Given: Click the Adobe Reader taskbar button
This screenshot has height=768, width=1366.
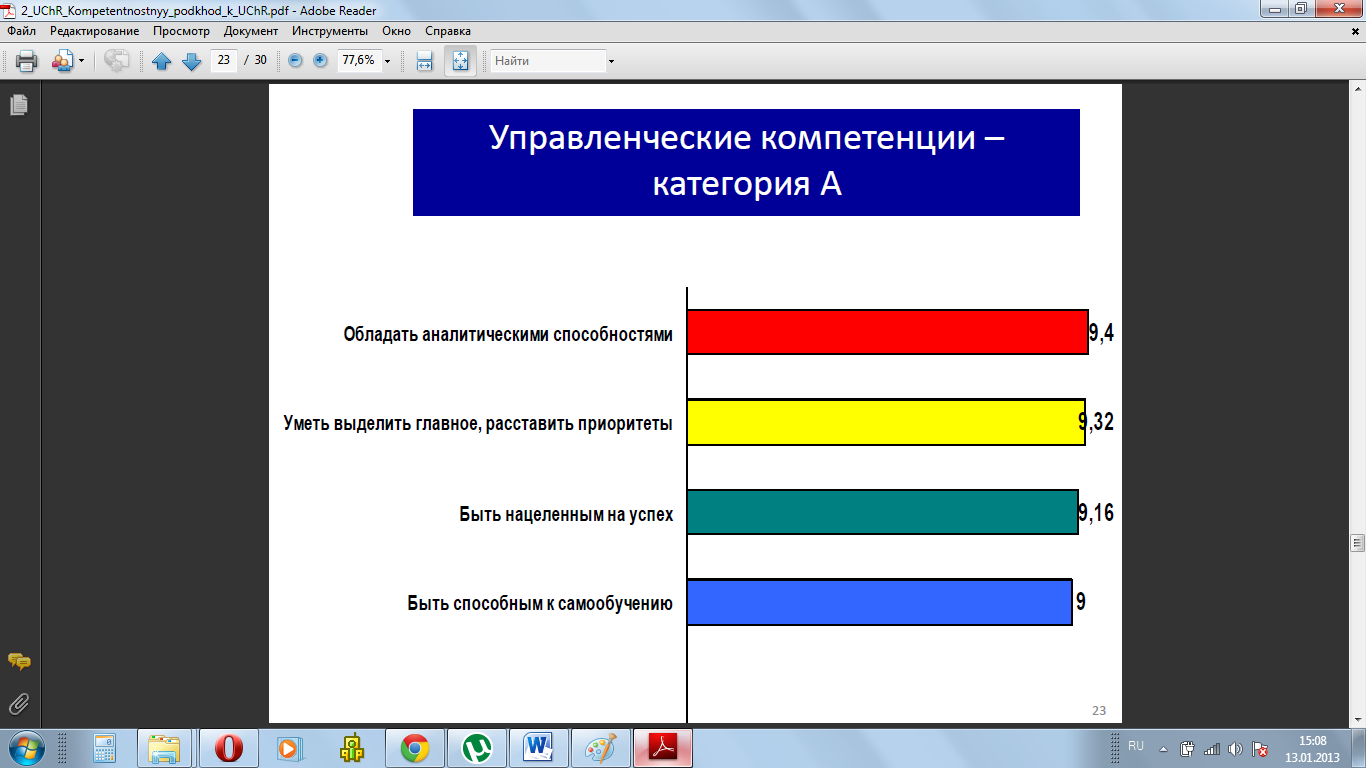Looking at the screenshot, I should (663, 748).
